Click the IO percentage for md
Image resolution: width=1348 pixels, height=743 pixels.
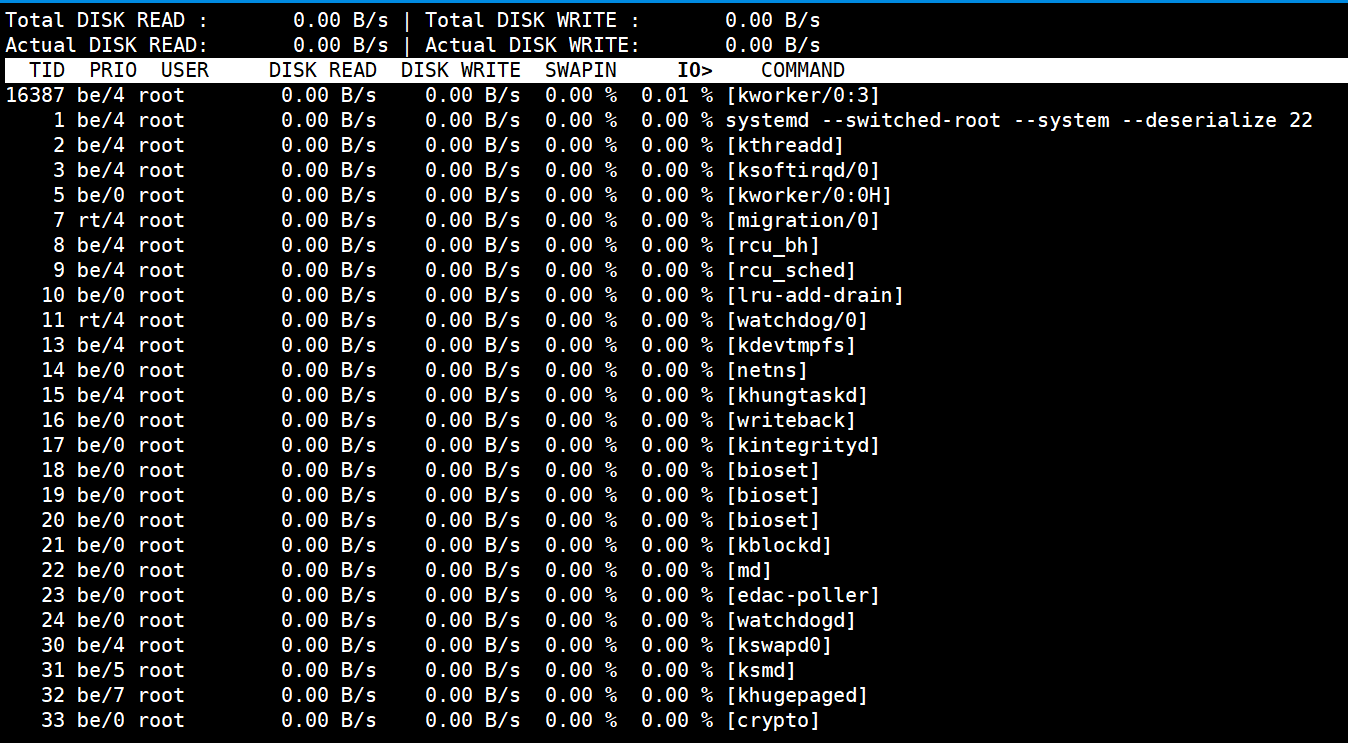pos(677,570)
